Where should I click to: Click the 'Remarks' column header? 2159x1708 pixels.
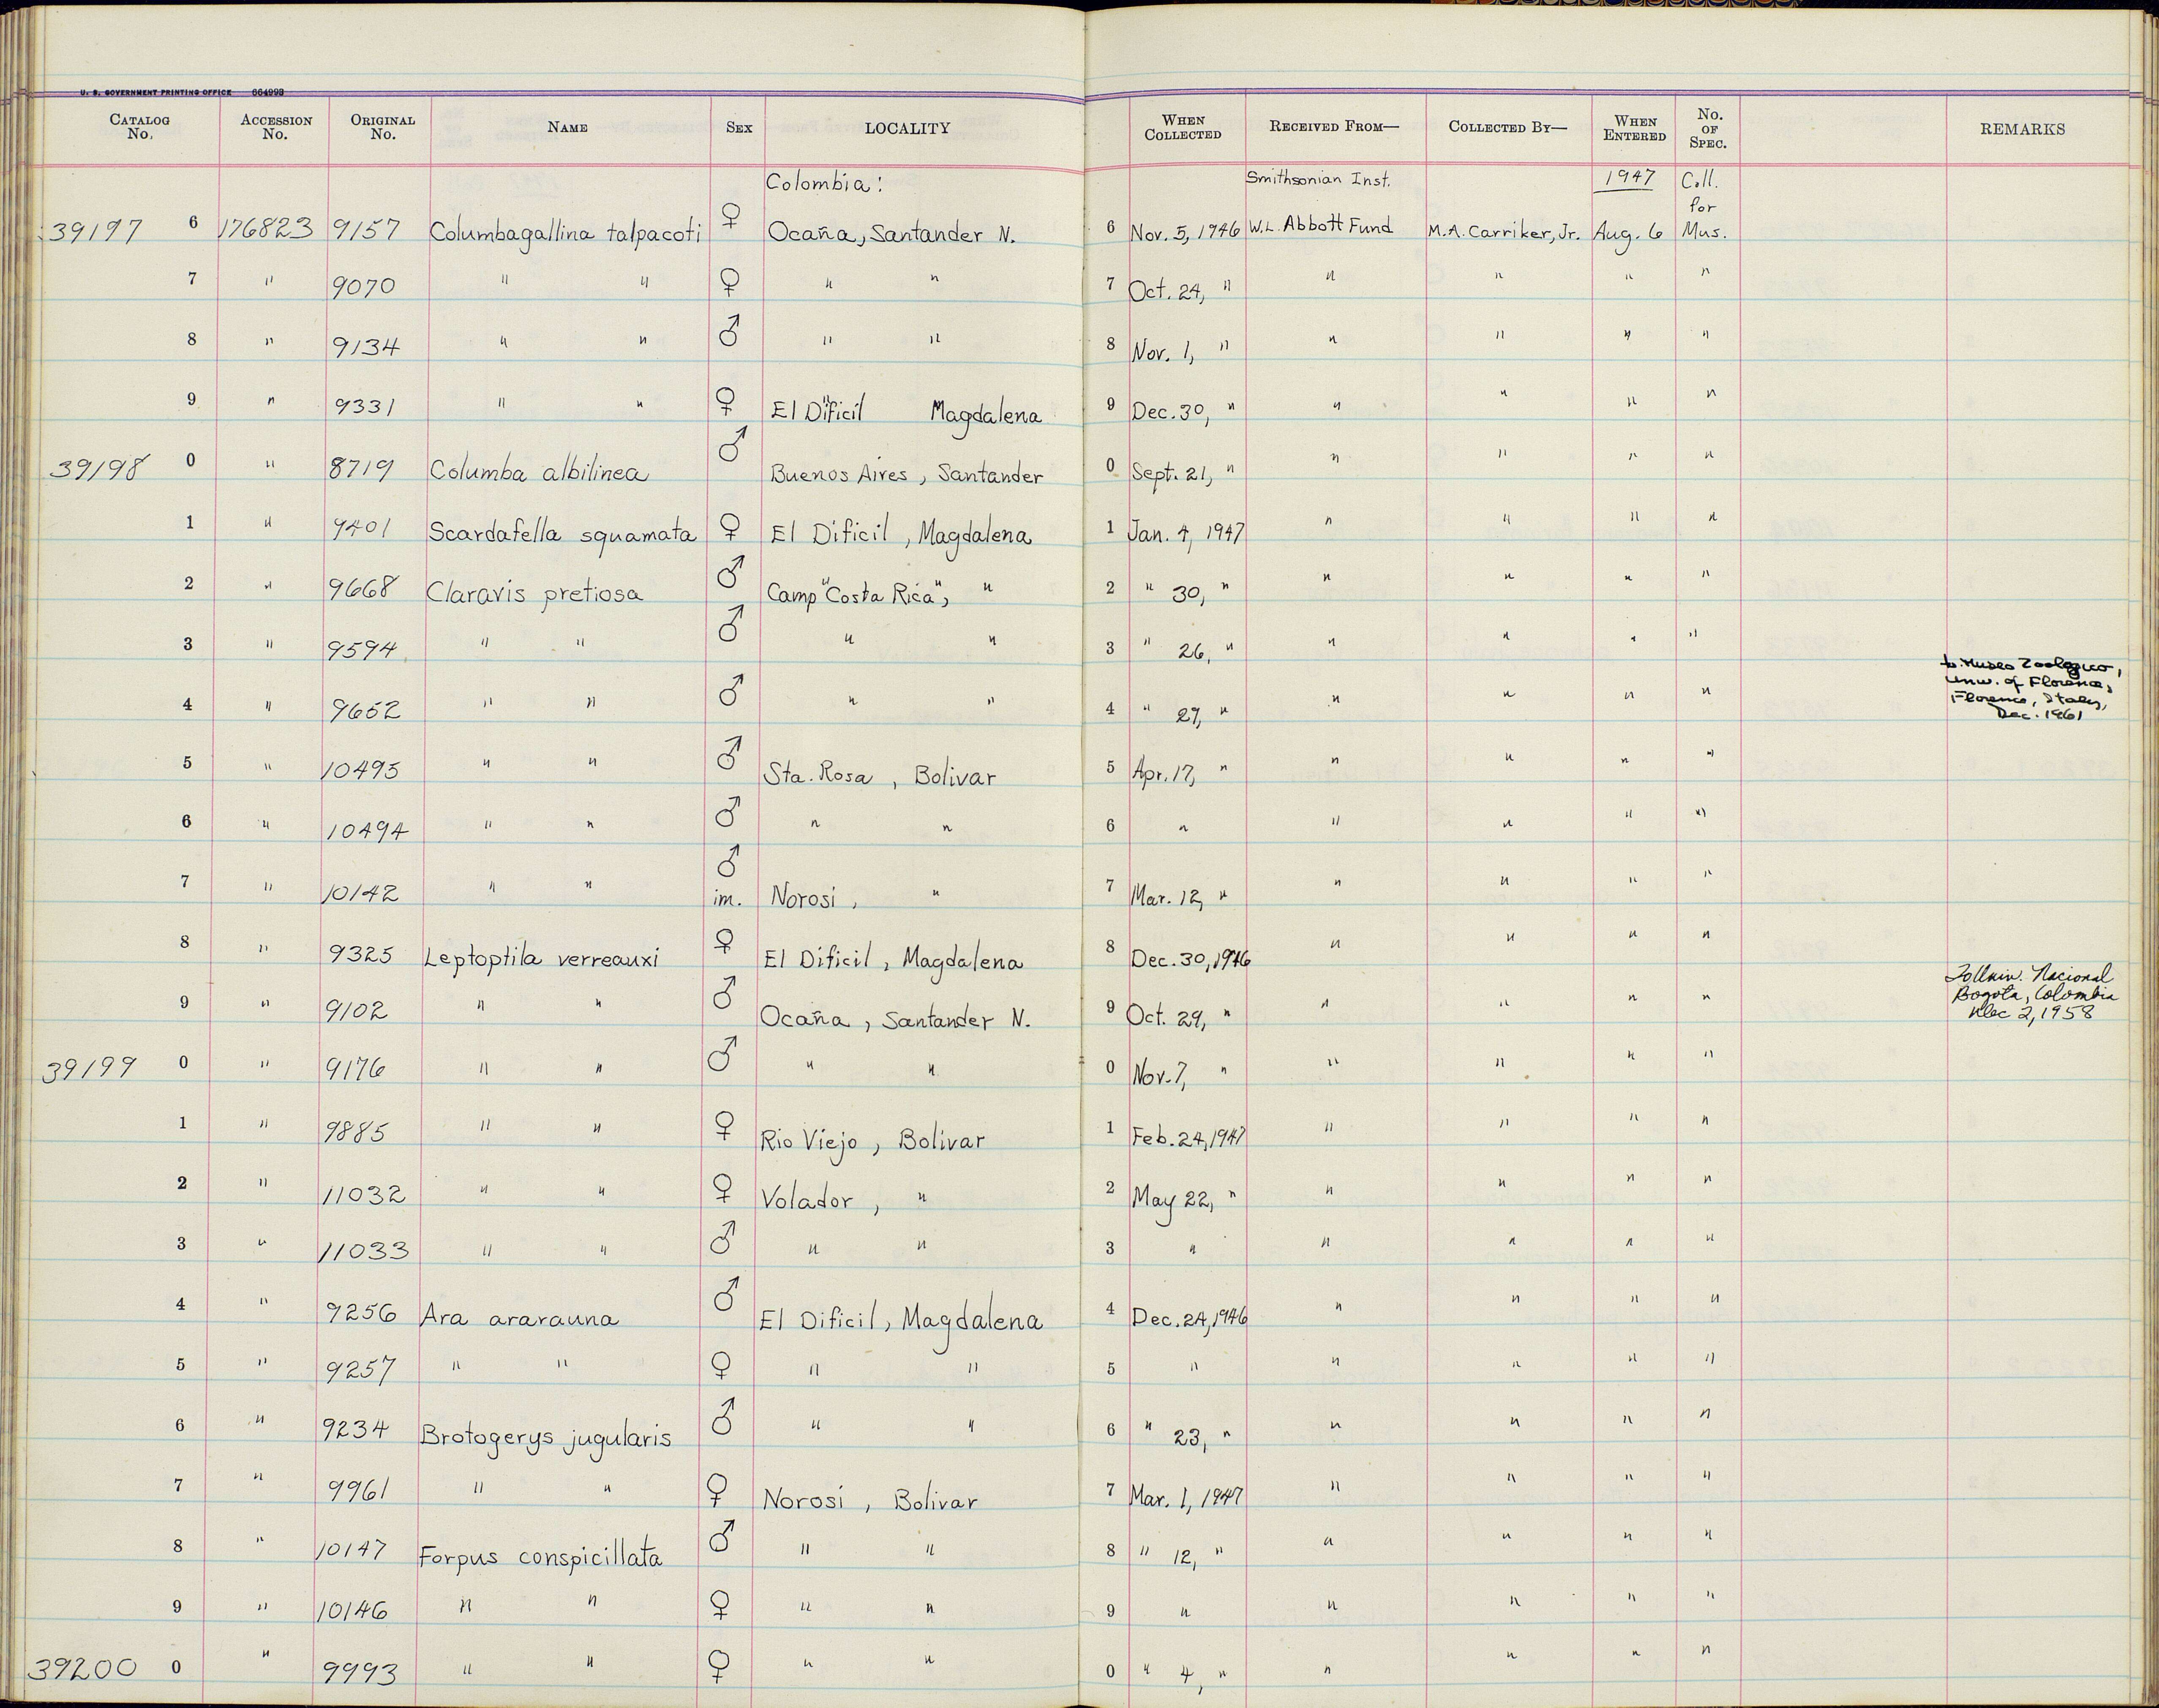[2022, 129]
